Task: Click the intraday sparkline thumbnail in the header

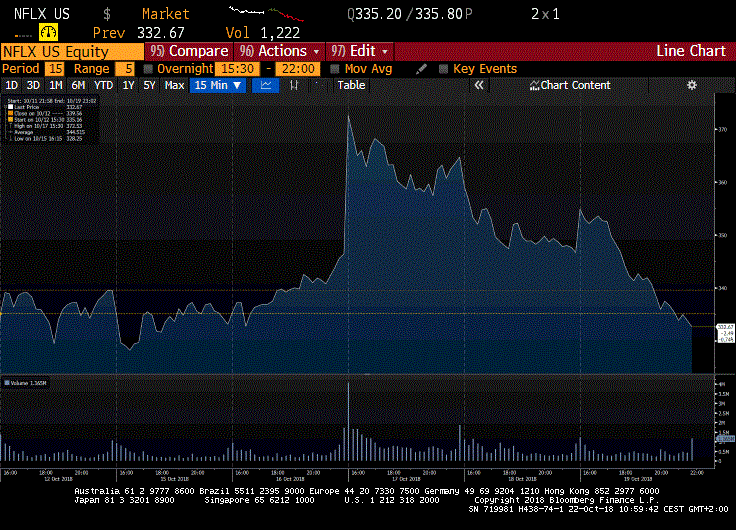Action: tap(266, 14)
